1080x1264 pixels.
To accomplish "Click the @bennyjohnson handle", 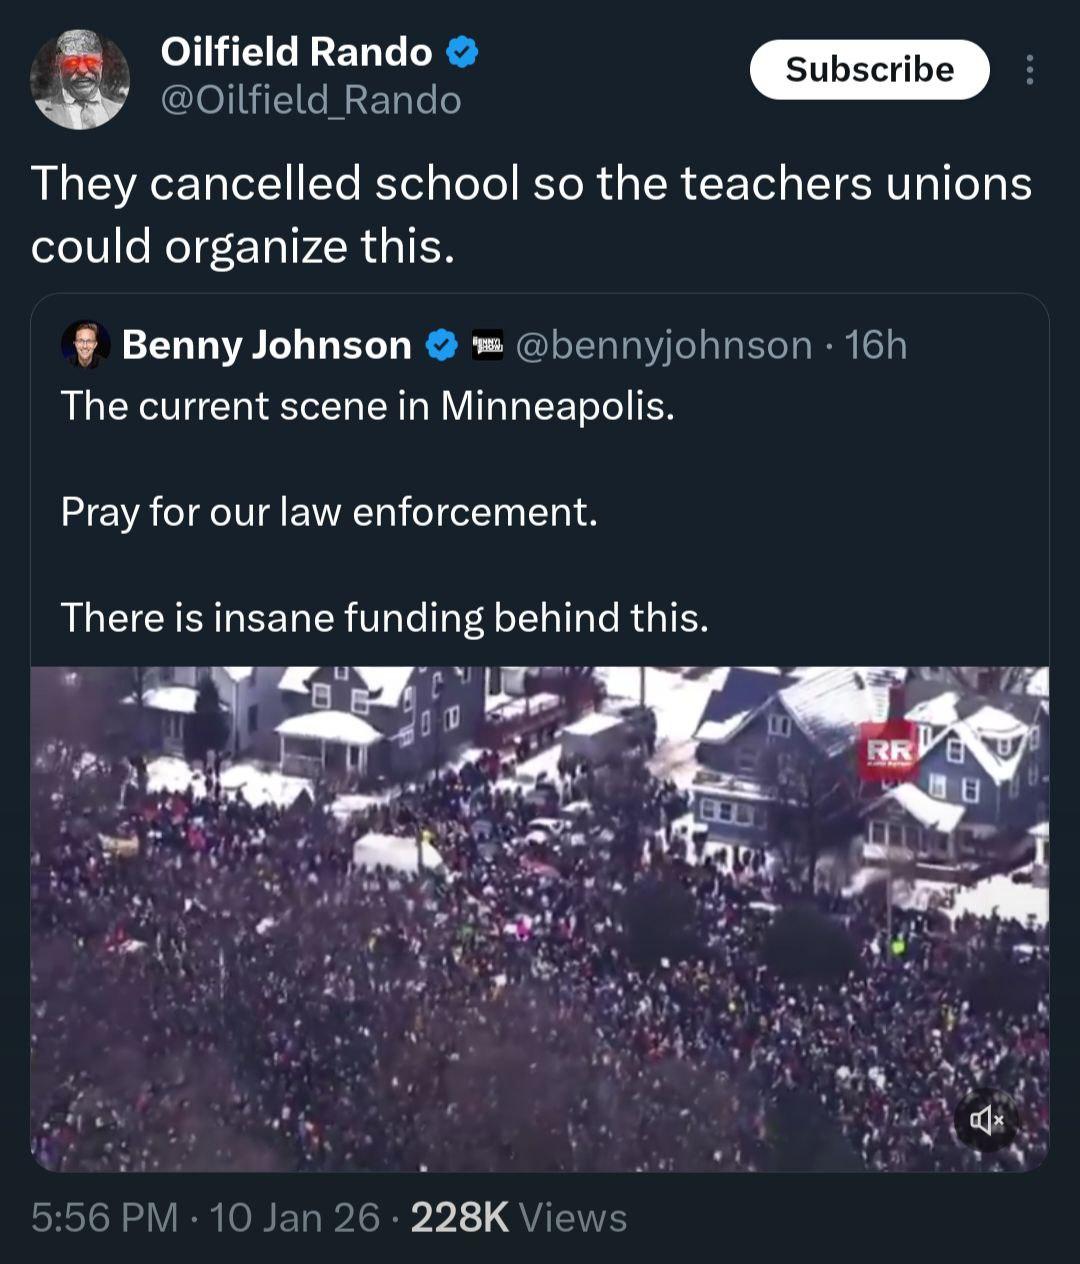I will coord(664,345).
